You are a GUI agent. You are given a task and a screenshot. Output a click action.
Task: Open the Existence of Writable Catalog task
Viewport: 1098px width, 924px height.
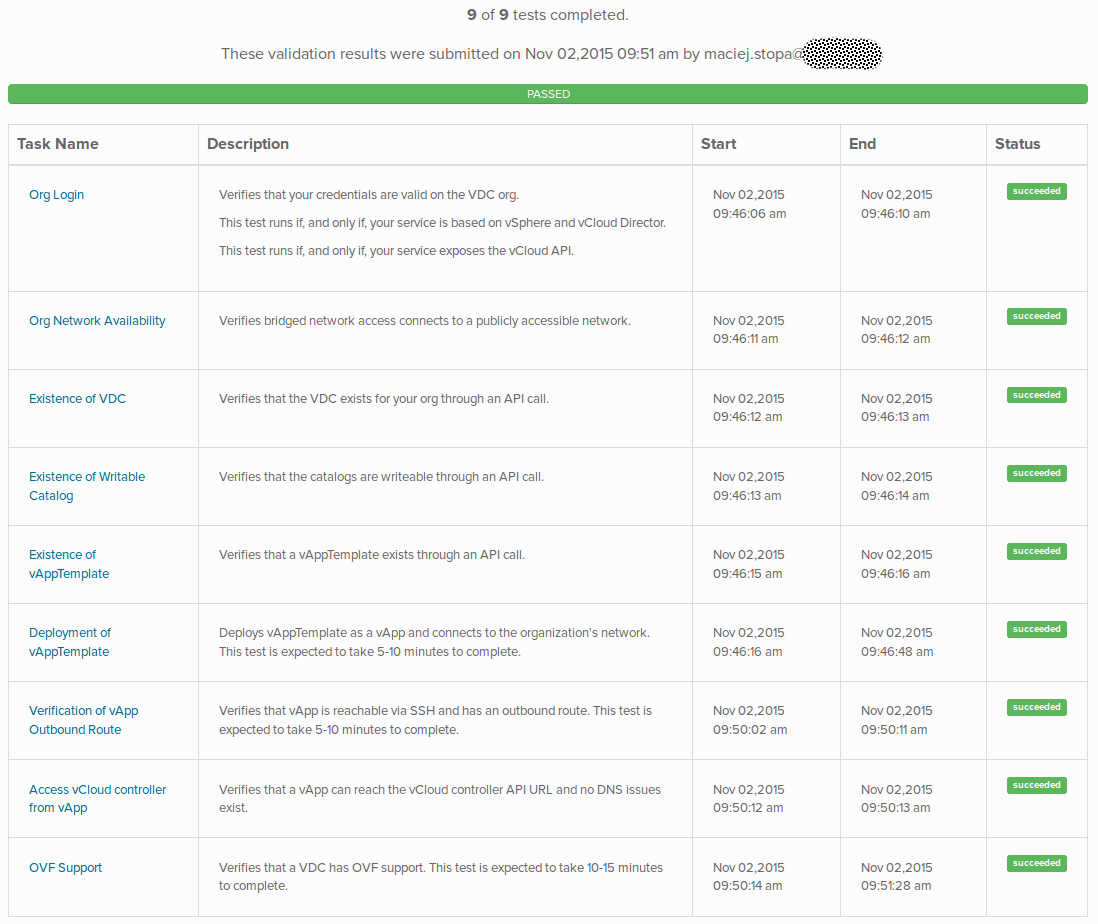(86, 486)
